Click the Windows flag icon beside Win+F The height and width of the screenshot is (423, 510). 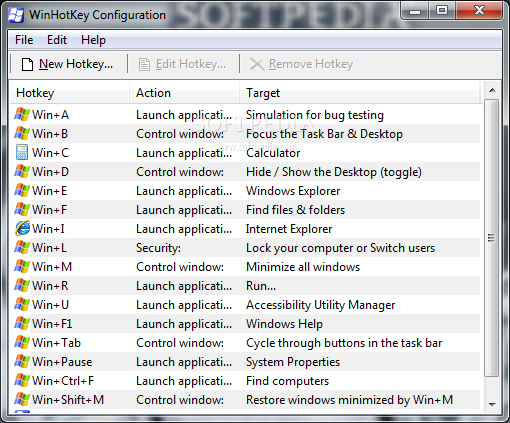(x=22, y=210)
